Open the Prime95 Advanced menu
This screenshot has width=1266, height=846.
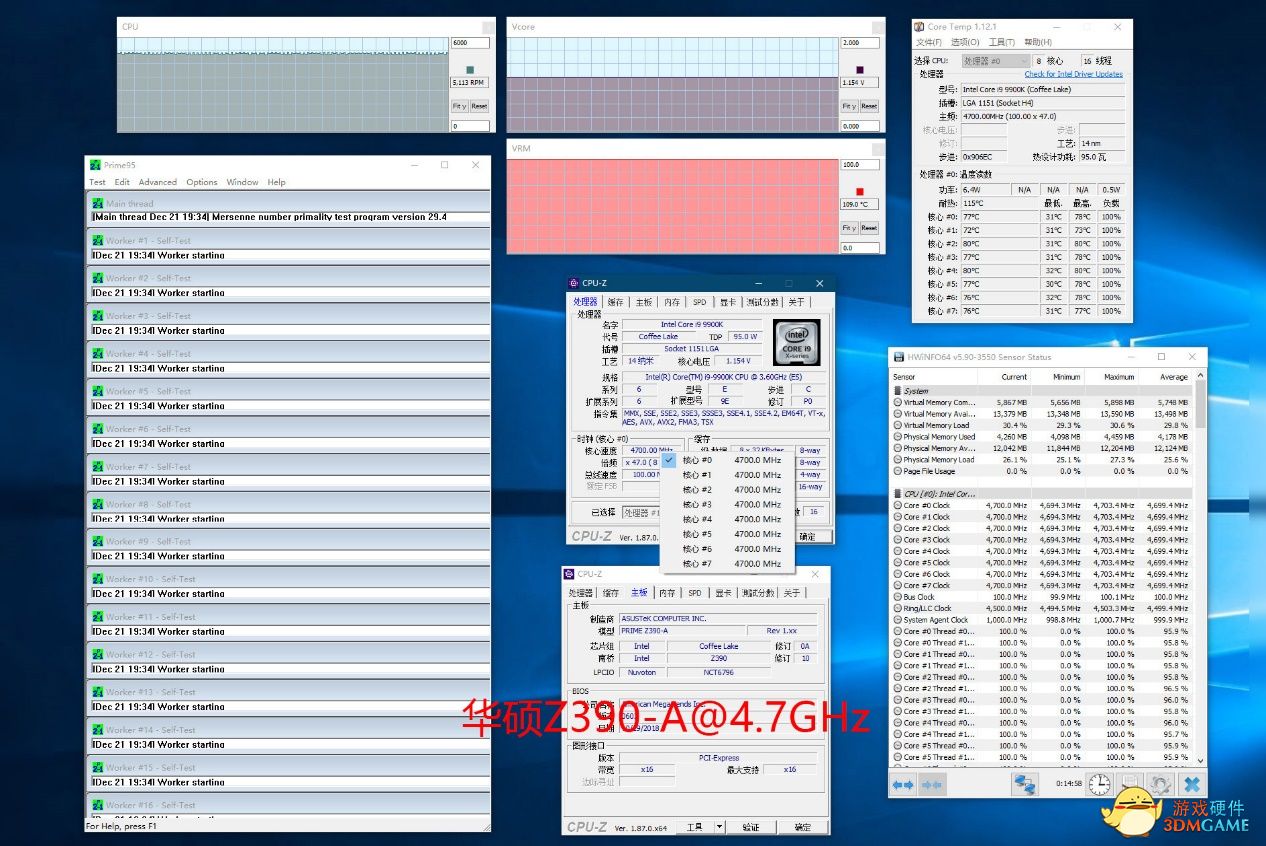(157, 182)
